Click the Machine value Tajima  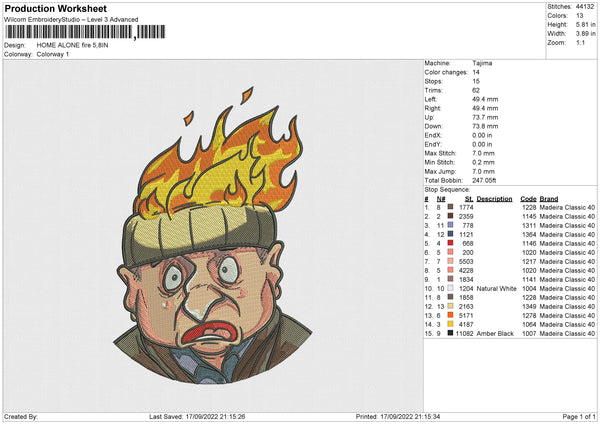[482, 63]
